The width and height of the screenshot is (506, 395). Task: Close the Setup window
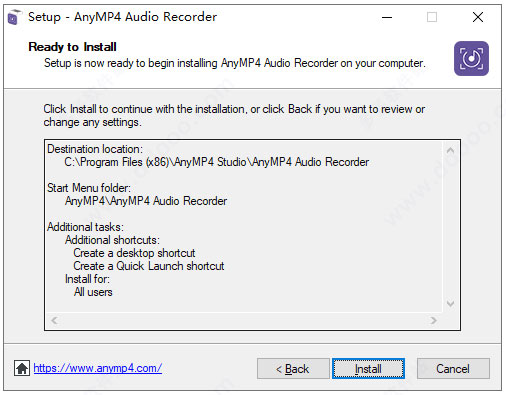coord(478,17)
